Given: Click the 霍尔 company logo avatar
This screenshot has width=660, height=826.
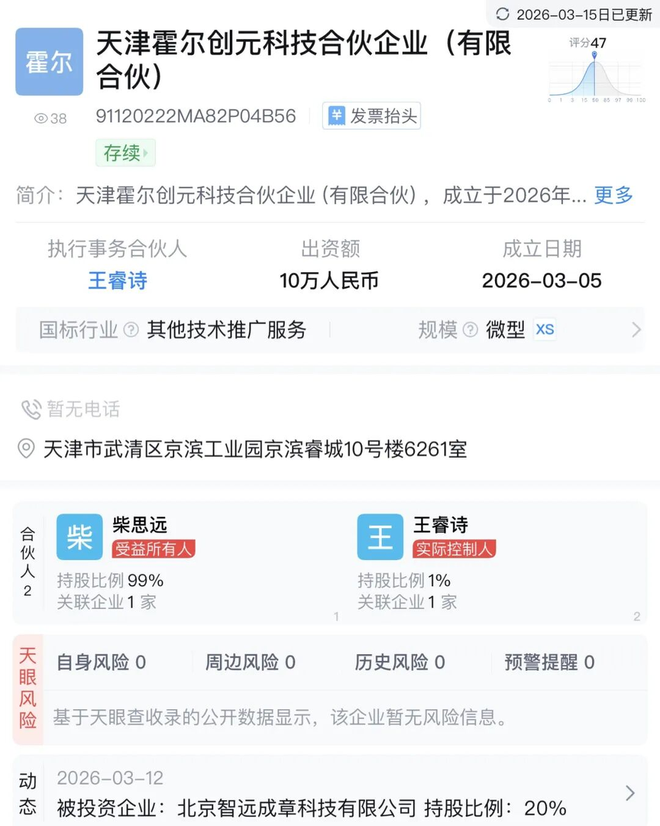Looking at the screenshot, I should coord(49,62).
